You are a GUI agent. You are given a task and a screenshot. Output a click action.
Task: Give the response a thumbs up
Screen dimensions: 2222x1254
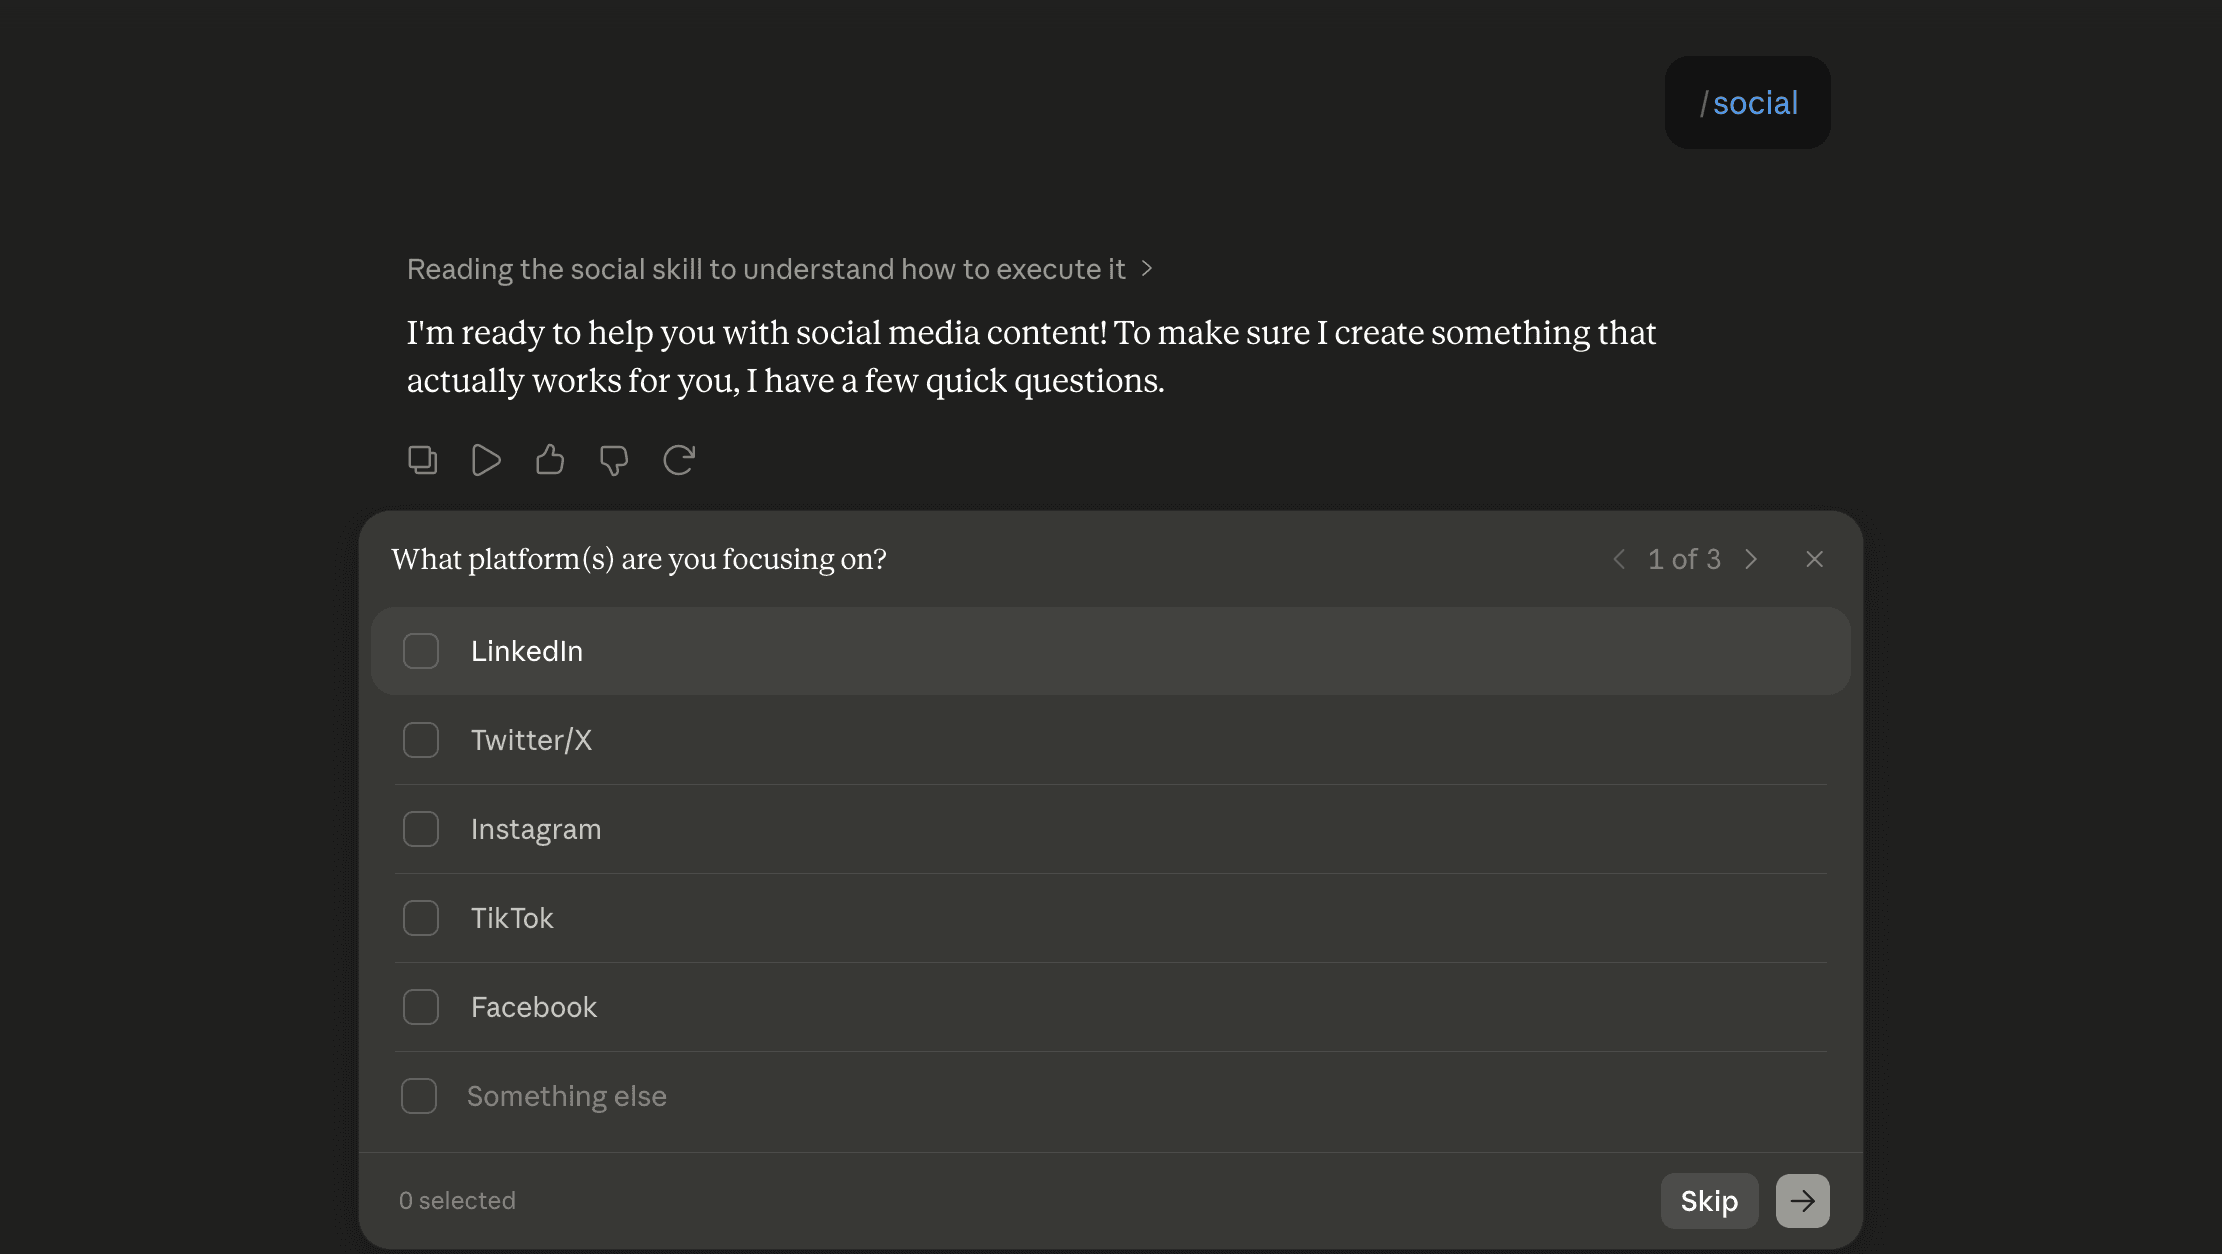(x=550, y=460)
